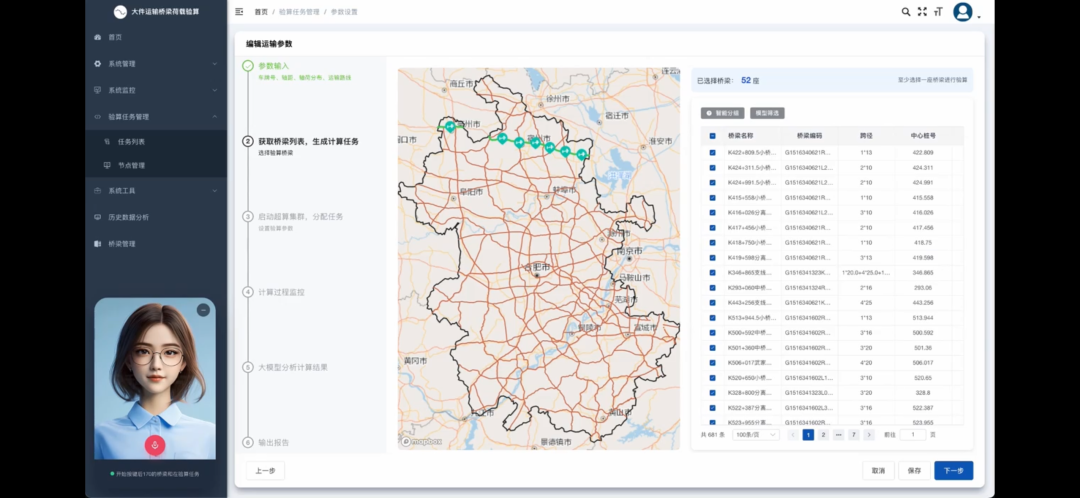Click the 下一步 button
Viewport: 1080px width, 498px height.
[x=953, y=470]
